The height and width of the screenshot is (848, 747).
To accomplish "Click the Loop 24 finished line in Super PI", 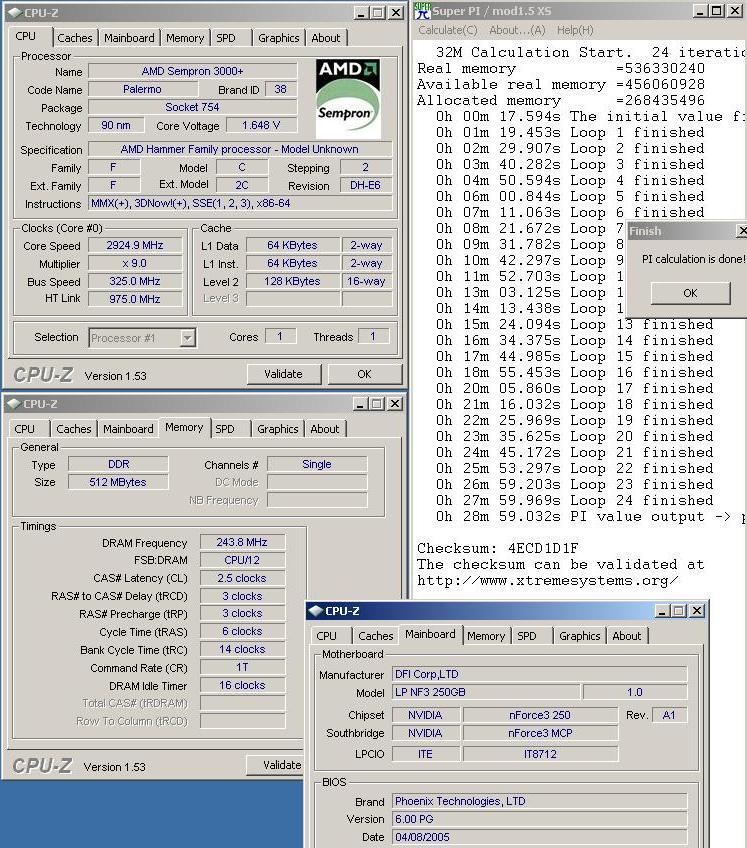I will (x=574, y=500).
